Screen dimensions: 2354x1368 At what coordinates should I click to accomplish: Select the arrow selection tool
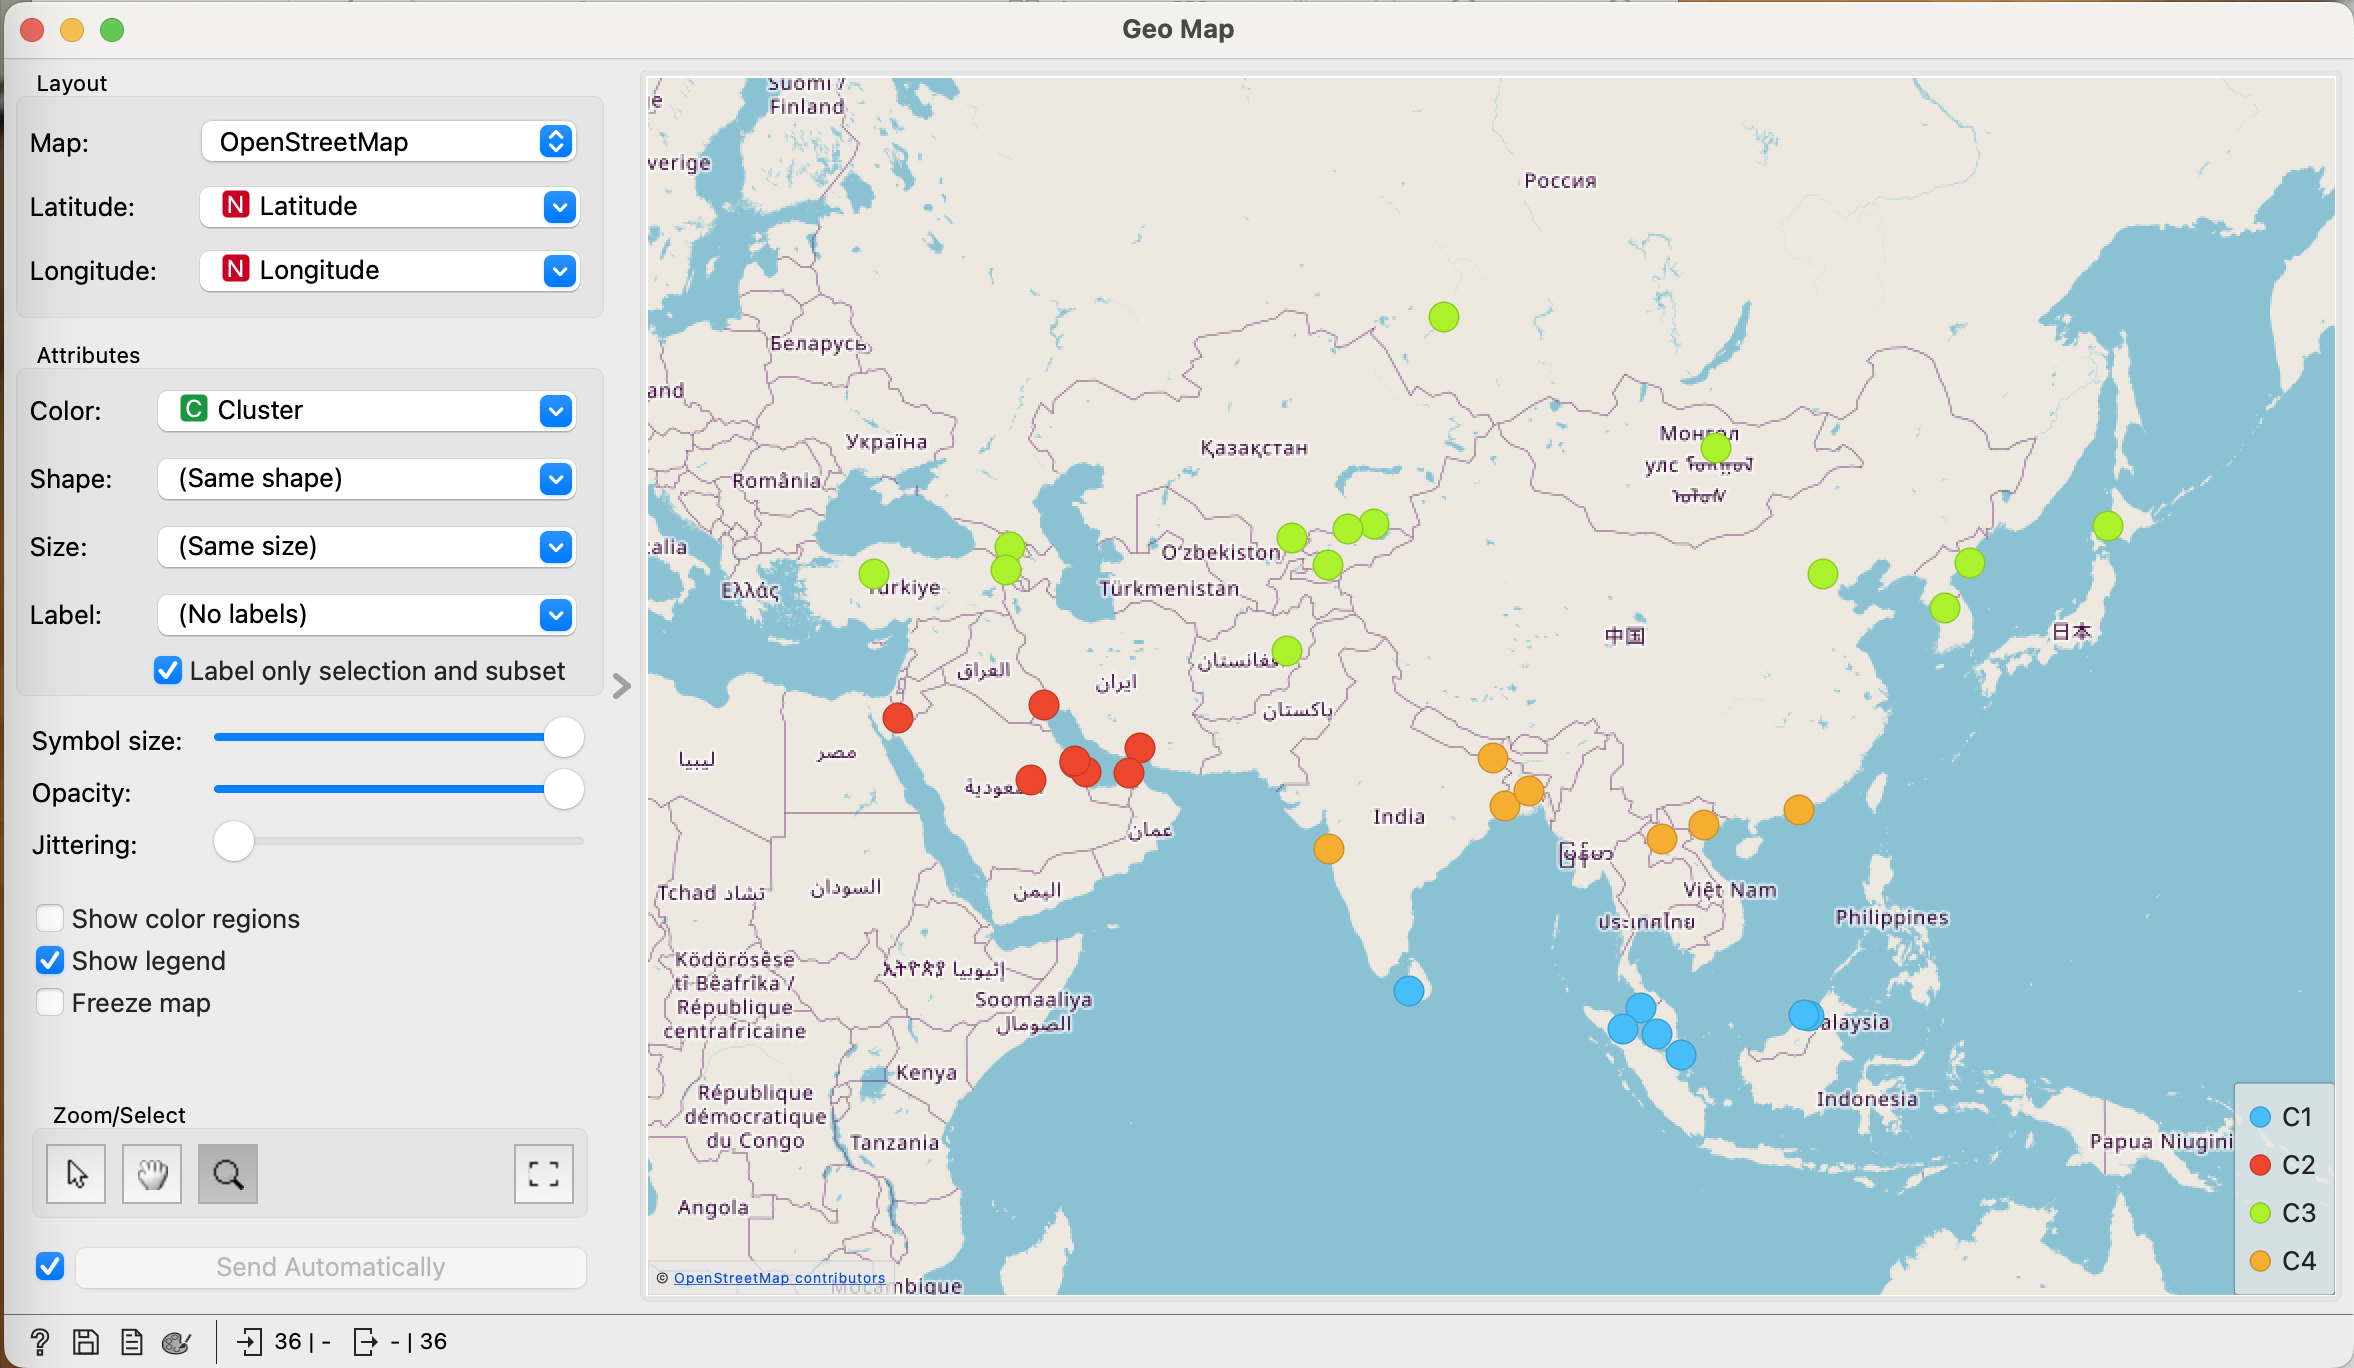[x=76, y=1174]
